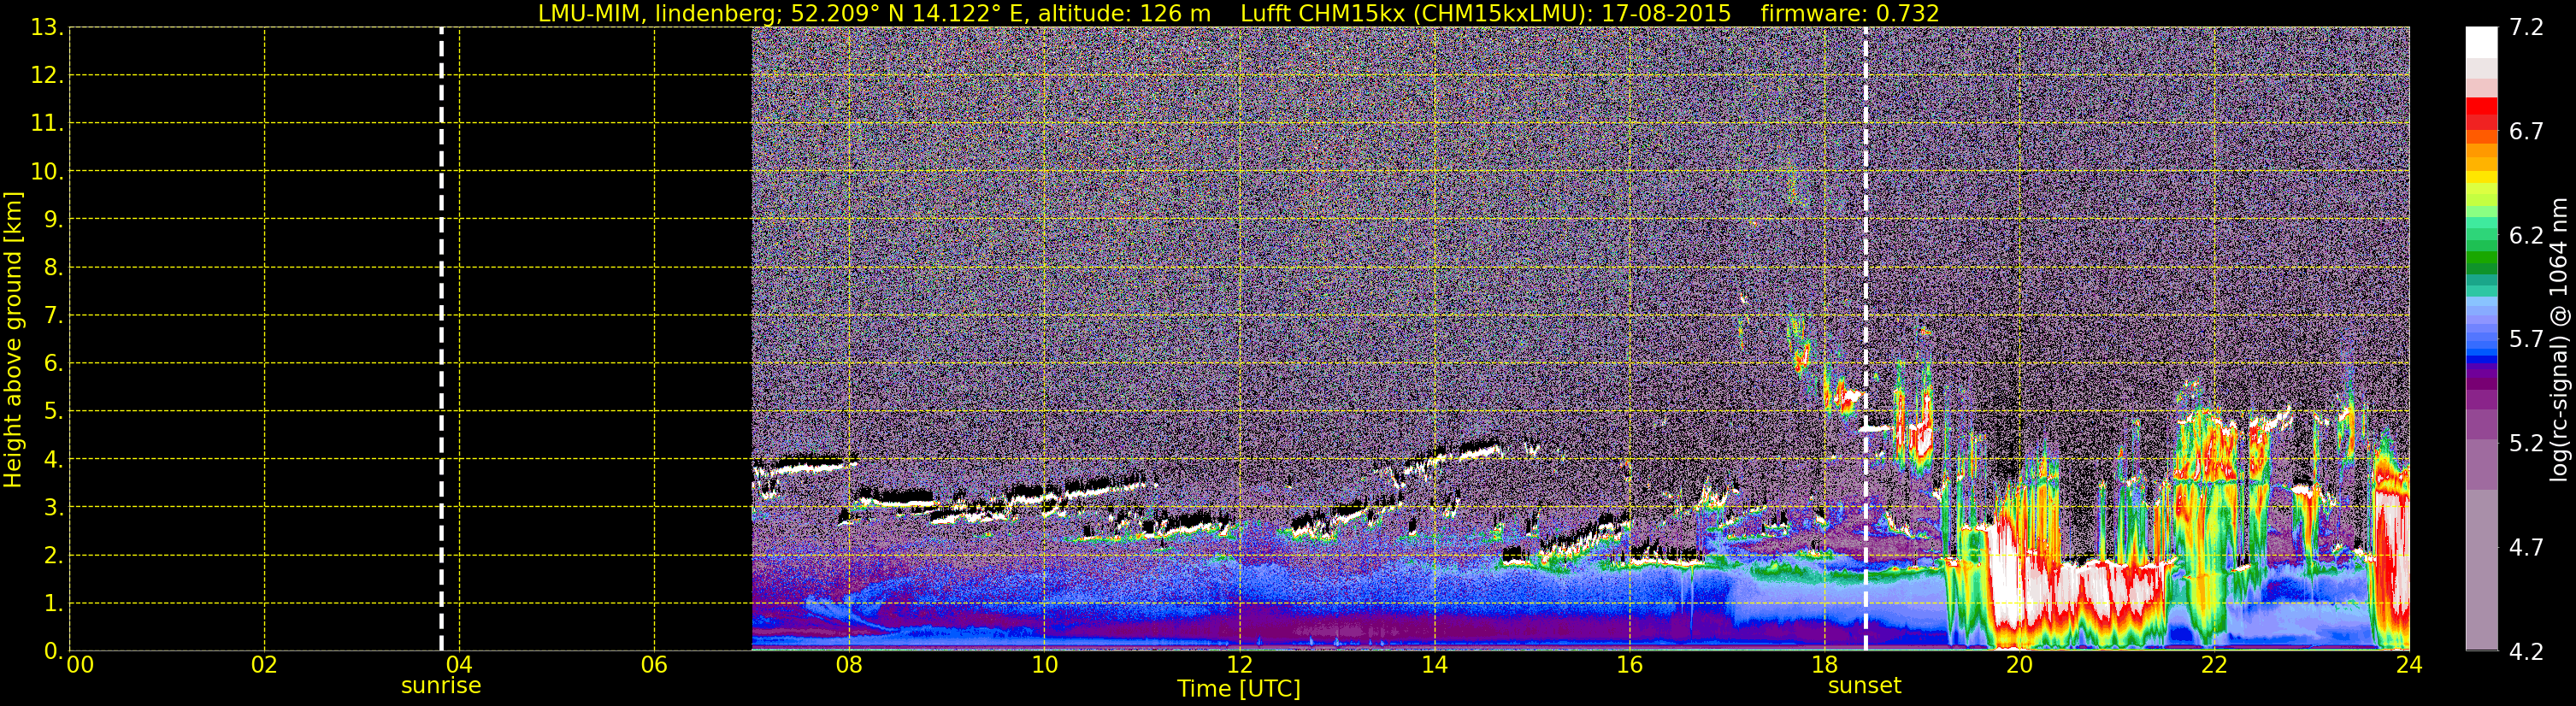2576x706 pixels.
Task: Click the height axis tick label '12.'
Action: 47,76
